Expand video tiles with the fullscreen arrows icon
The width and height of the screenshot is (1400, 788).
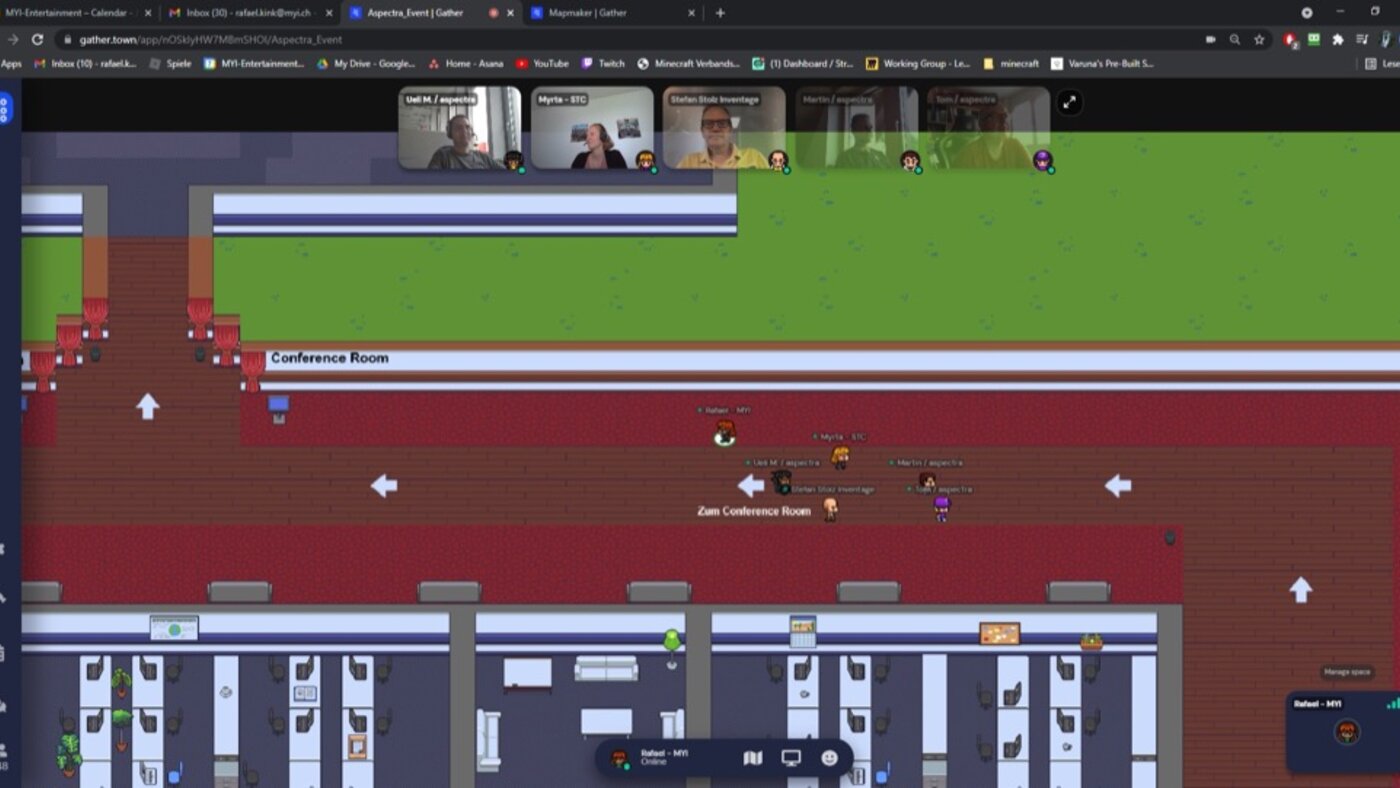(x=1069, y=102)
